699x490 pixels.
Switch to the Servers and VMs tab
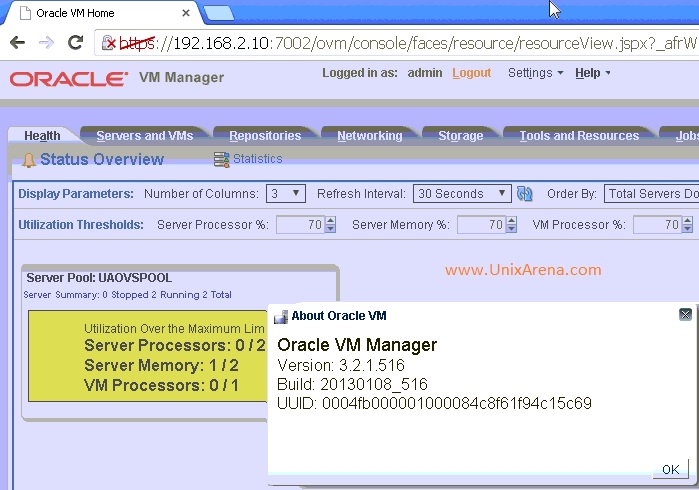(x=144, y=136)
